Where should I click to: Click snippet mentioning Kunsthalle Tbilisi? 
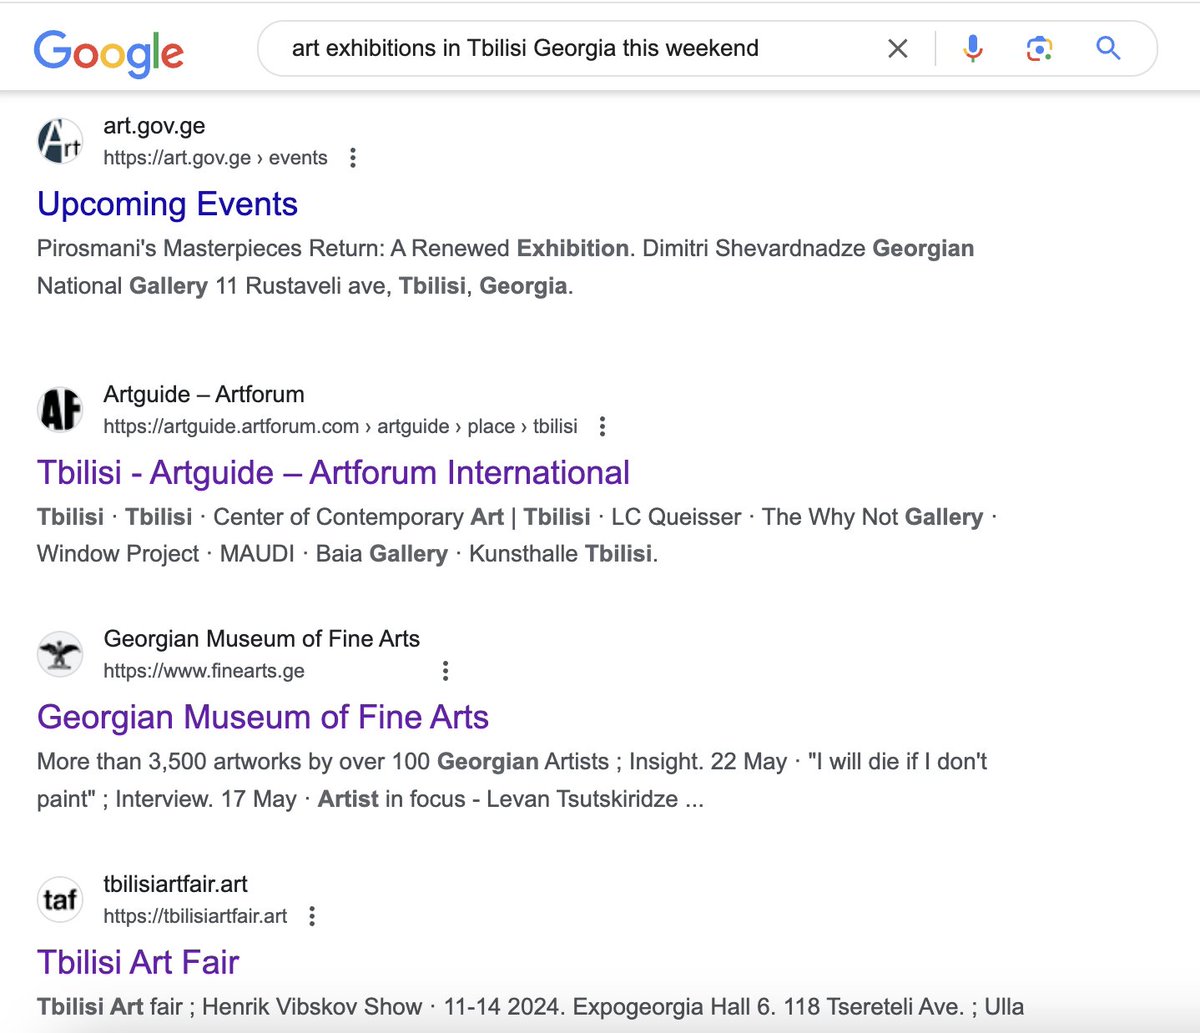[x=517, y=535]
